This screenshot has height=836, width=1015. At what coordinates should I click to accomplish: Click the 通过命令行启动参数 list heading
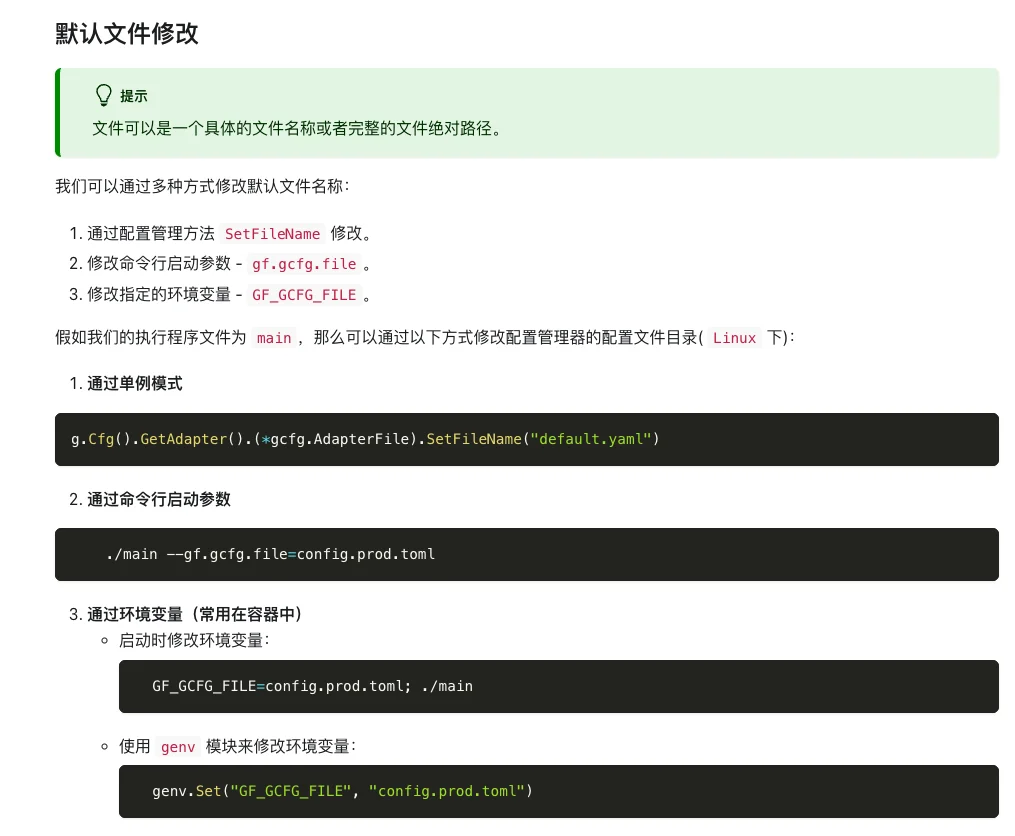click(158, 498)
